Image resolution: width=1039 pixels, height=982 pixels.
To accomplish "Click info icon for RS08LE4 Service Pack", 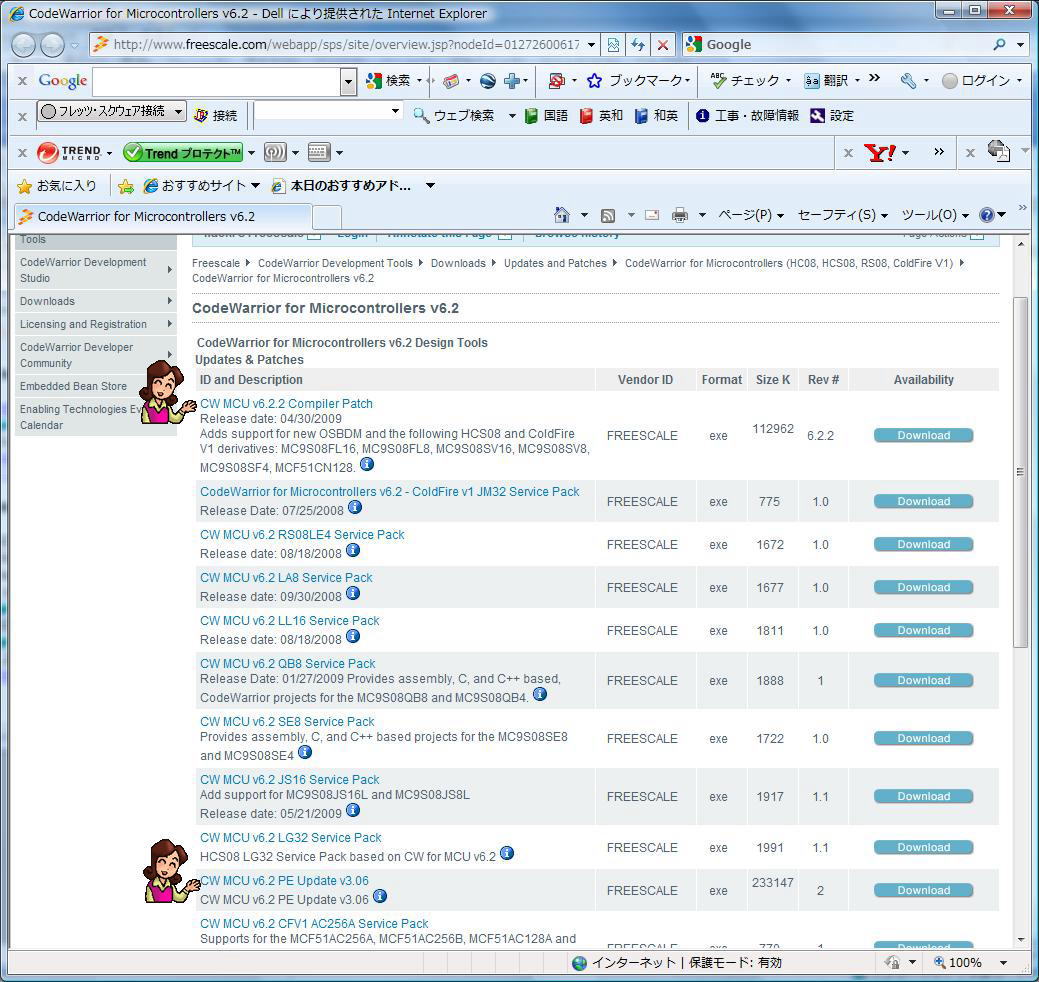I will point(353,551).
